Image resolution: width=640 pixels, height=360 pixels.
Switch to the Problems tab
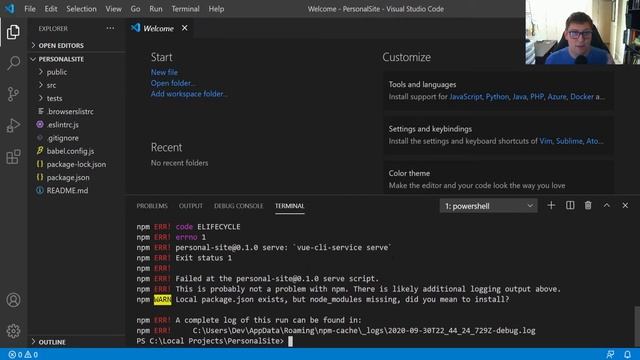(152, 206)
